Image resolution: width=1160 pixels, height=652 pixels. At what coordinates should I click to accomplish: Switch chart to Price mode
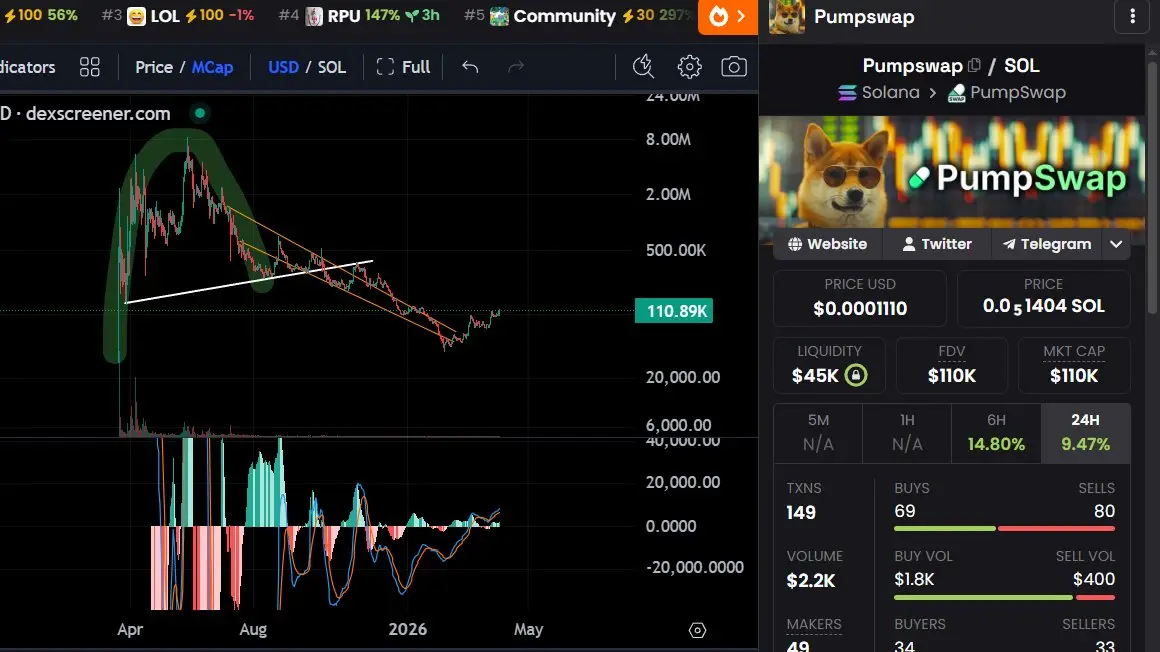tap(154, 67)
